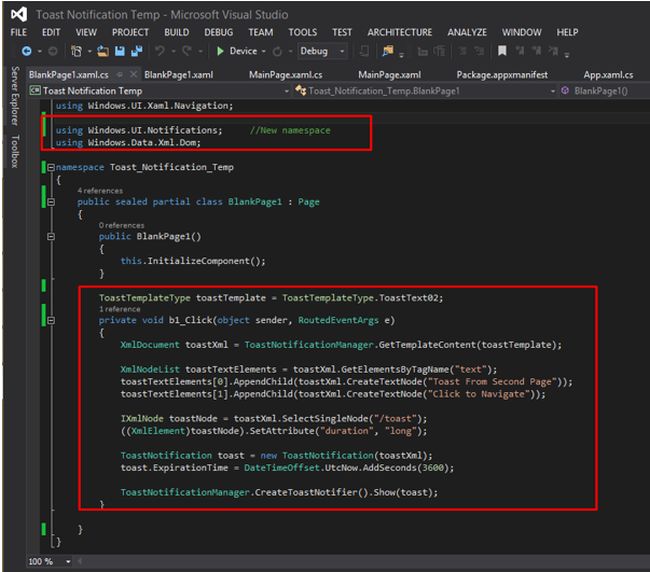Open the Debug configuration dropdown
650x572 pixels.
[322, 51]
